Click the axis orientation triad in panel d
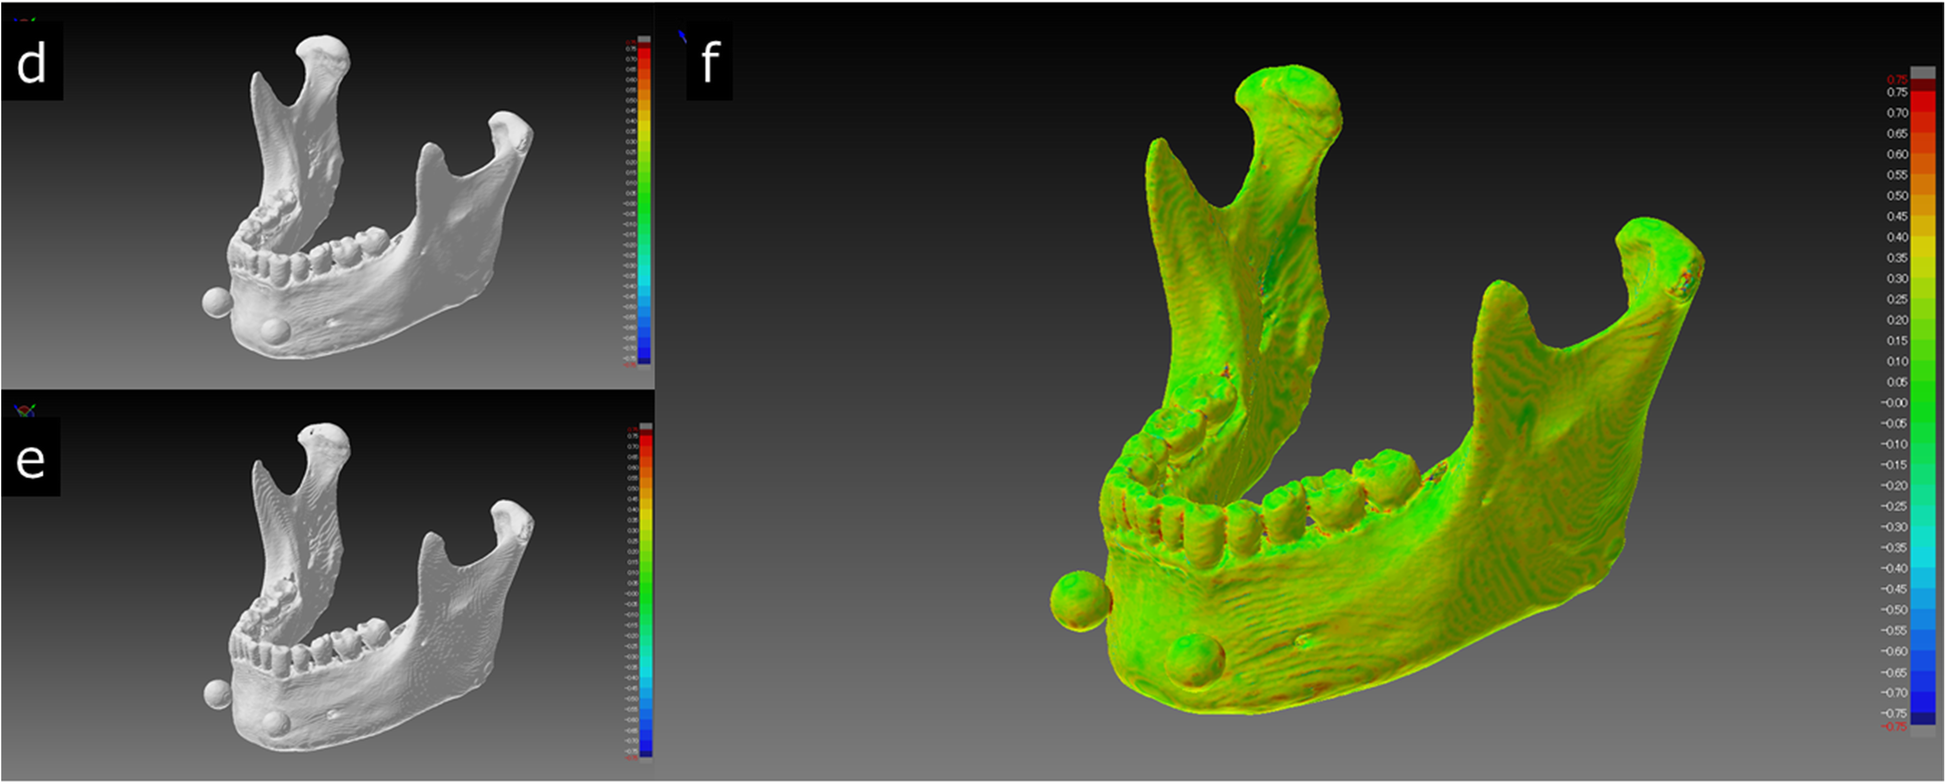This screenshot has height=784, width=1946. click(x=25, y=19)
